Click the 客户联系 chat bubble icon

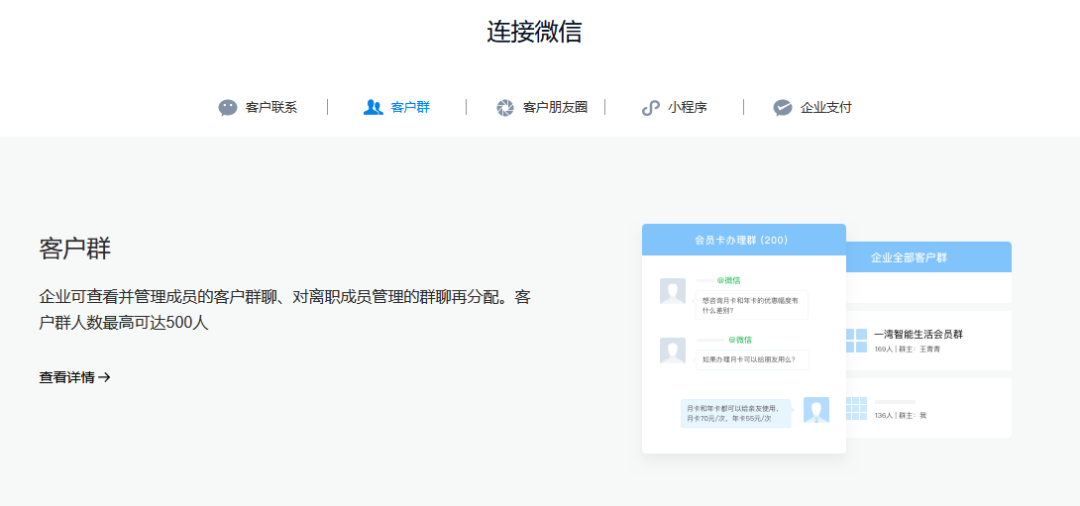(228, 107)
